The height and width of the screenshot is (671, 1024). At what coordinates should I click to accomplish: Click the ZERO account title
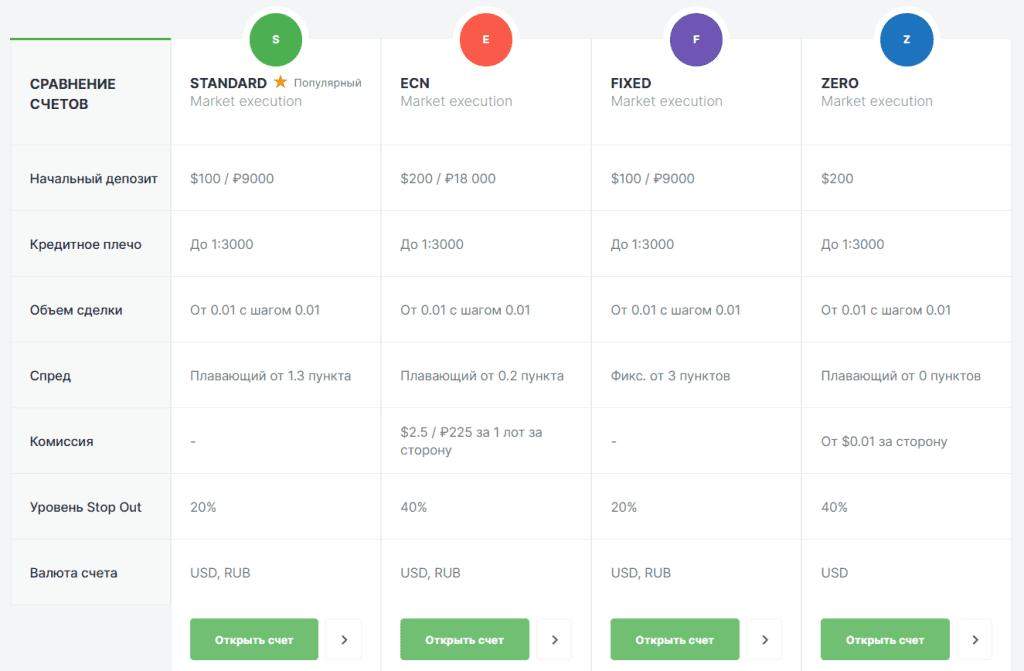tap(840, 83)
